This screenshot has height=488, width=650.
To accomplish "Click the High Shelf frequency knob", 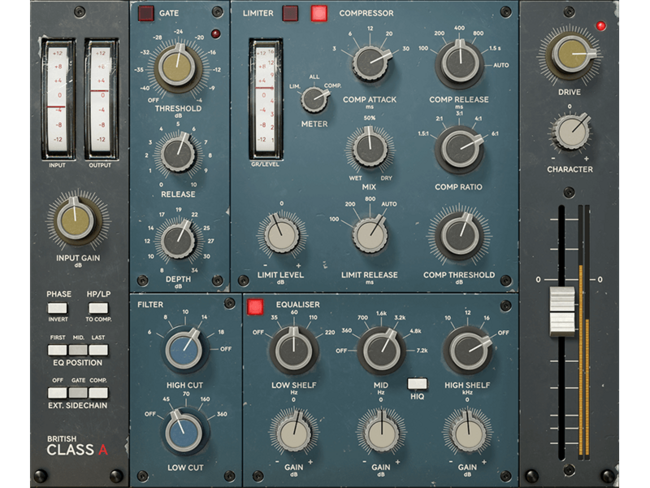I will [468, 351].
